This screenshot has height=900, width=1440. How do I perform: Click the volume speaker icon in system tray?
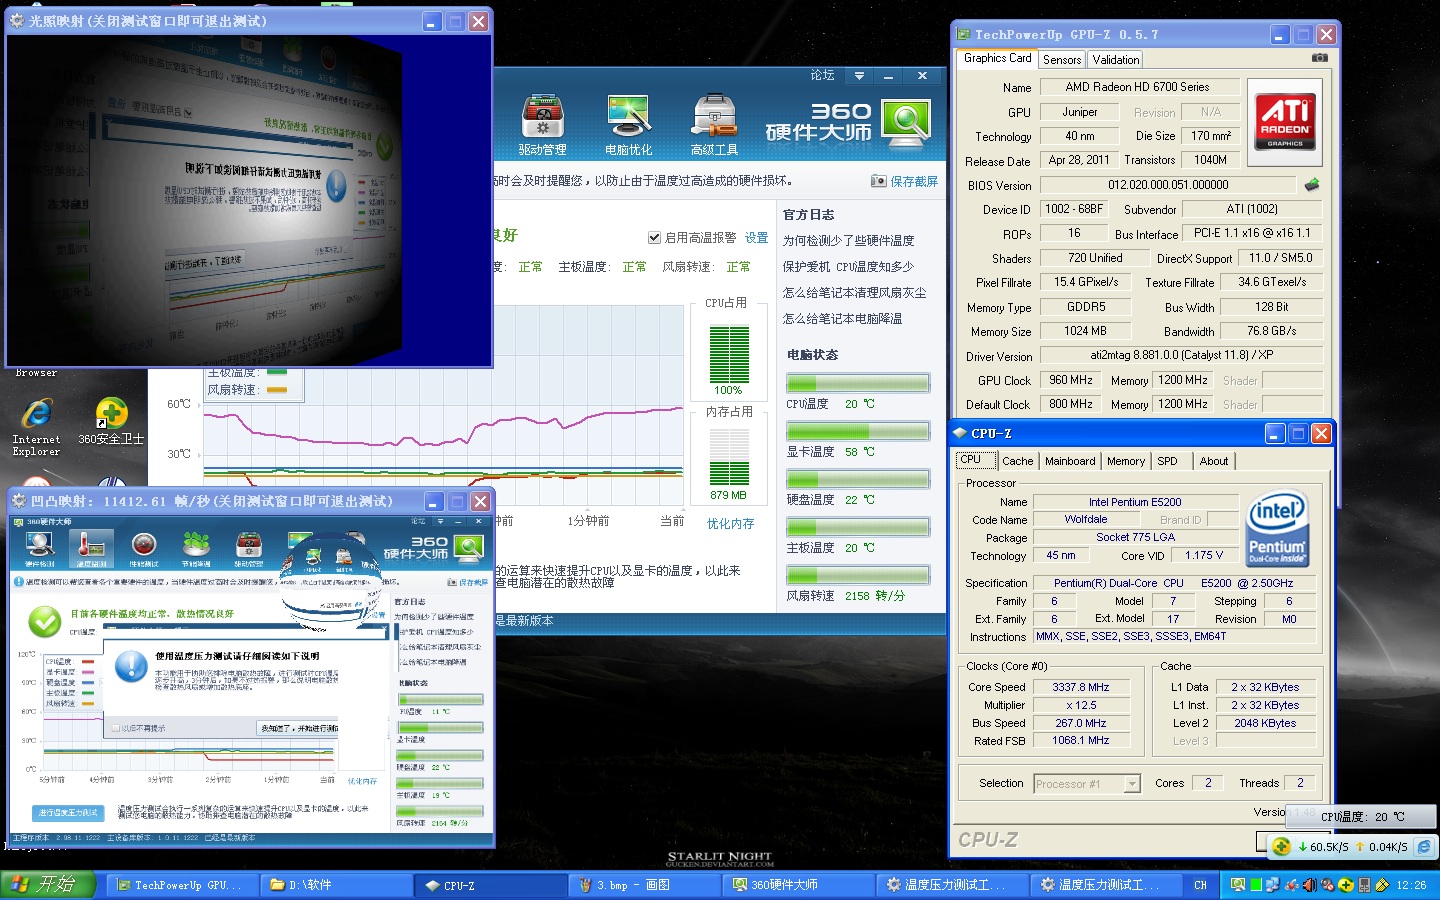(1309, 885)
